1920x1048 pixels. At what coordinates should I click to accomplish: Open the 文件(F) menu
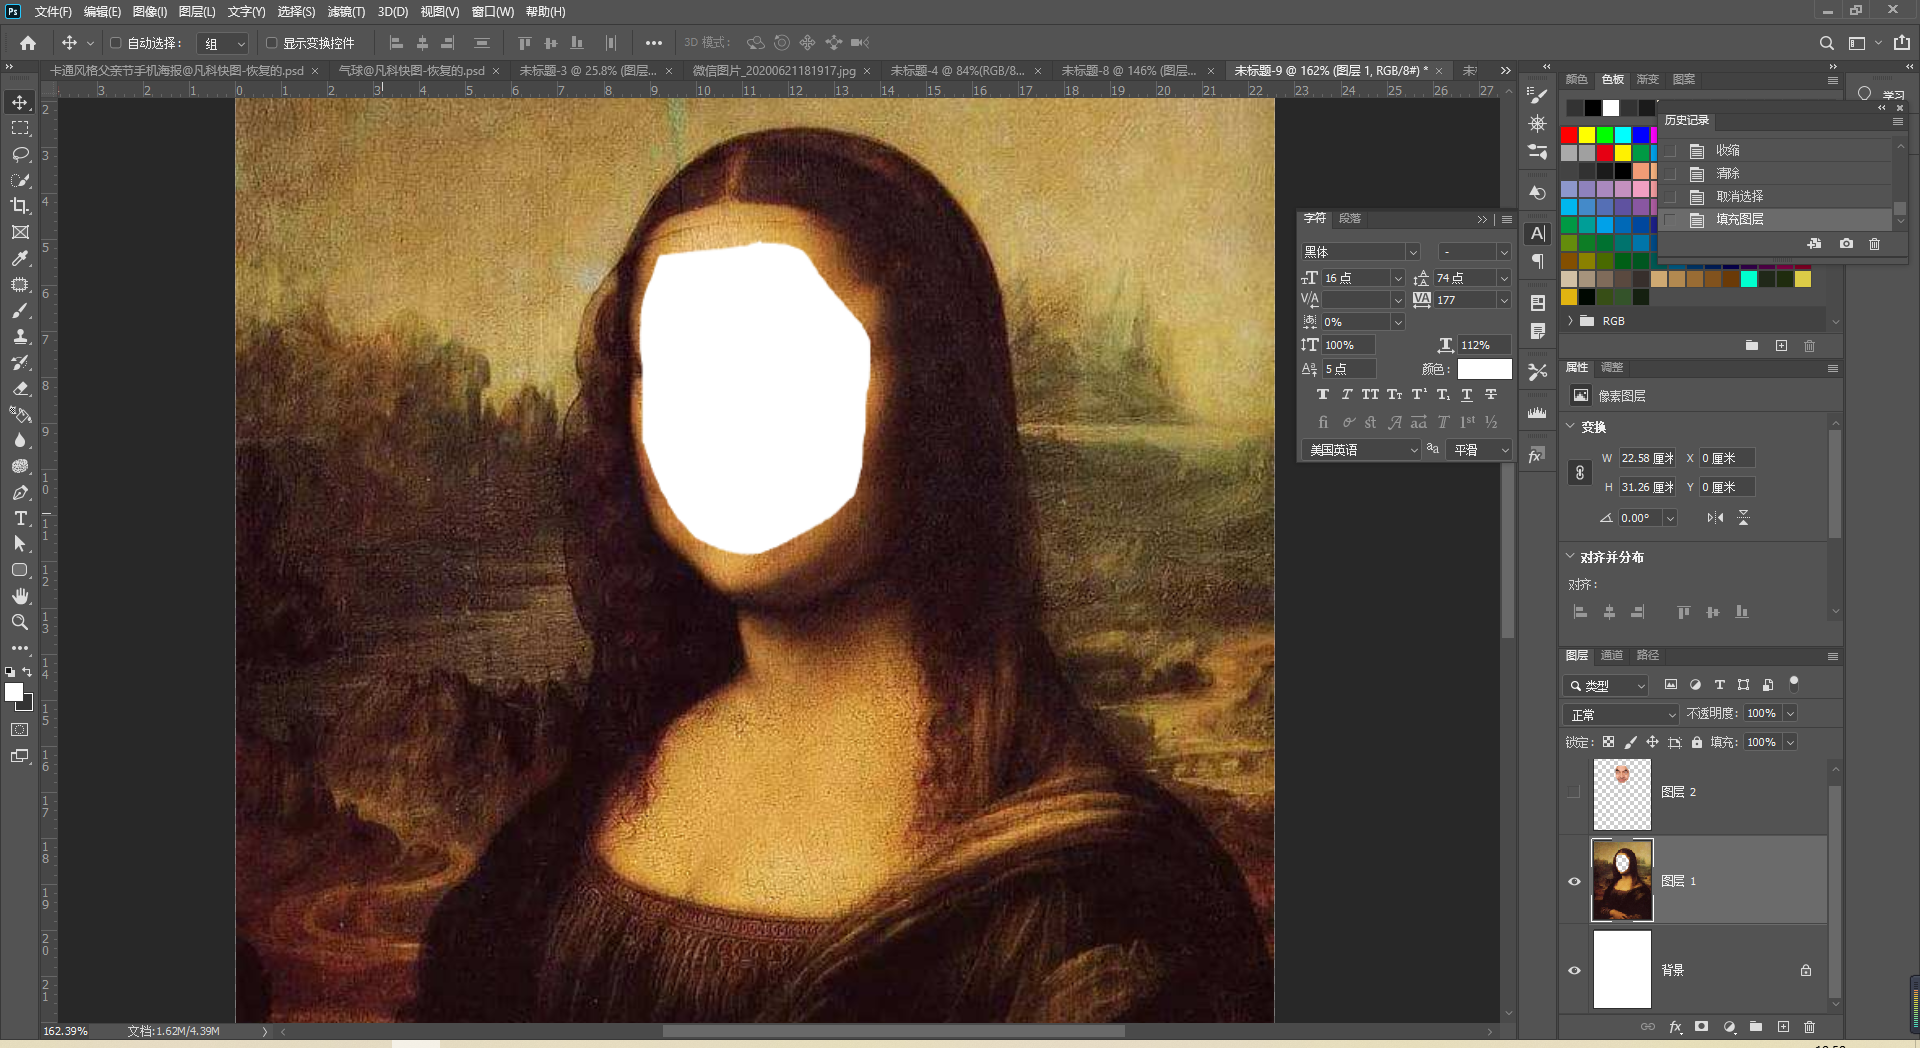53,12
